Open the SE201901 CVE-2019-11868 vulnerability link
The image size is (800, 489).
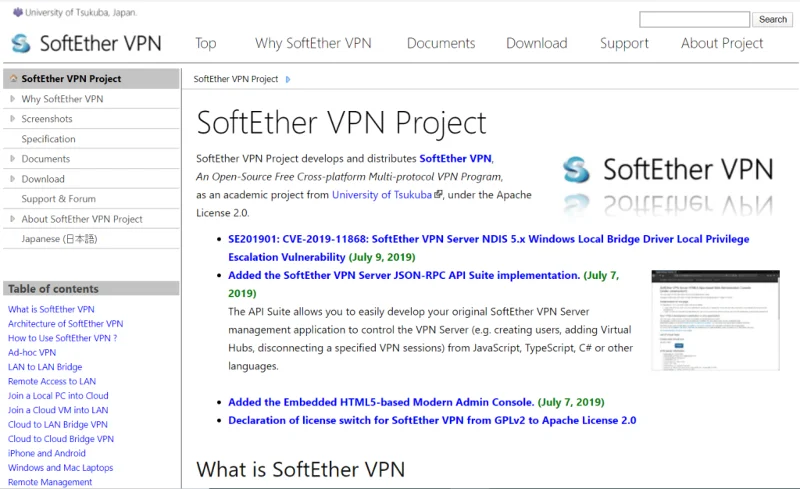(x=488, y=248)
